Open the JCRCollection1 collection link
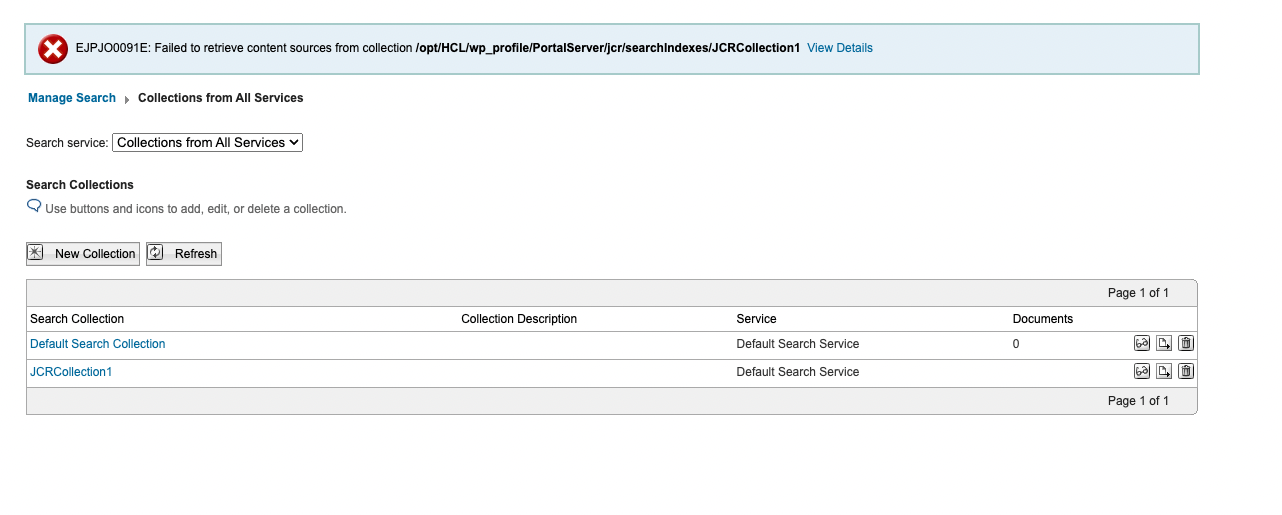The height and width of the screenshot is (515, 1282). (x=71, y=372)
